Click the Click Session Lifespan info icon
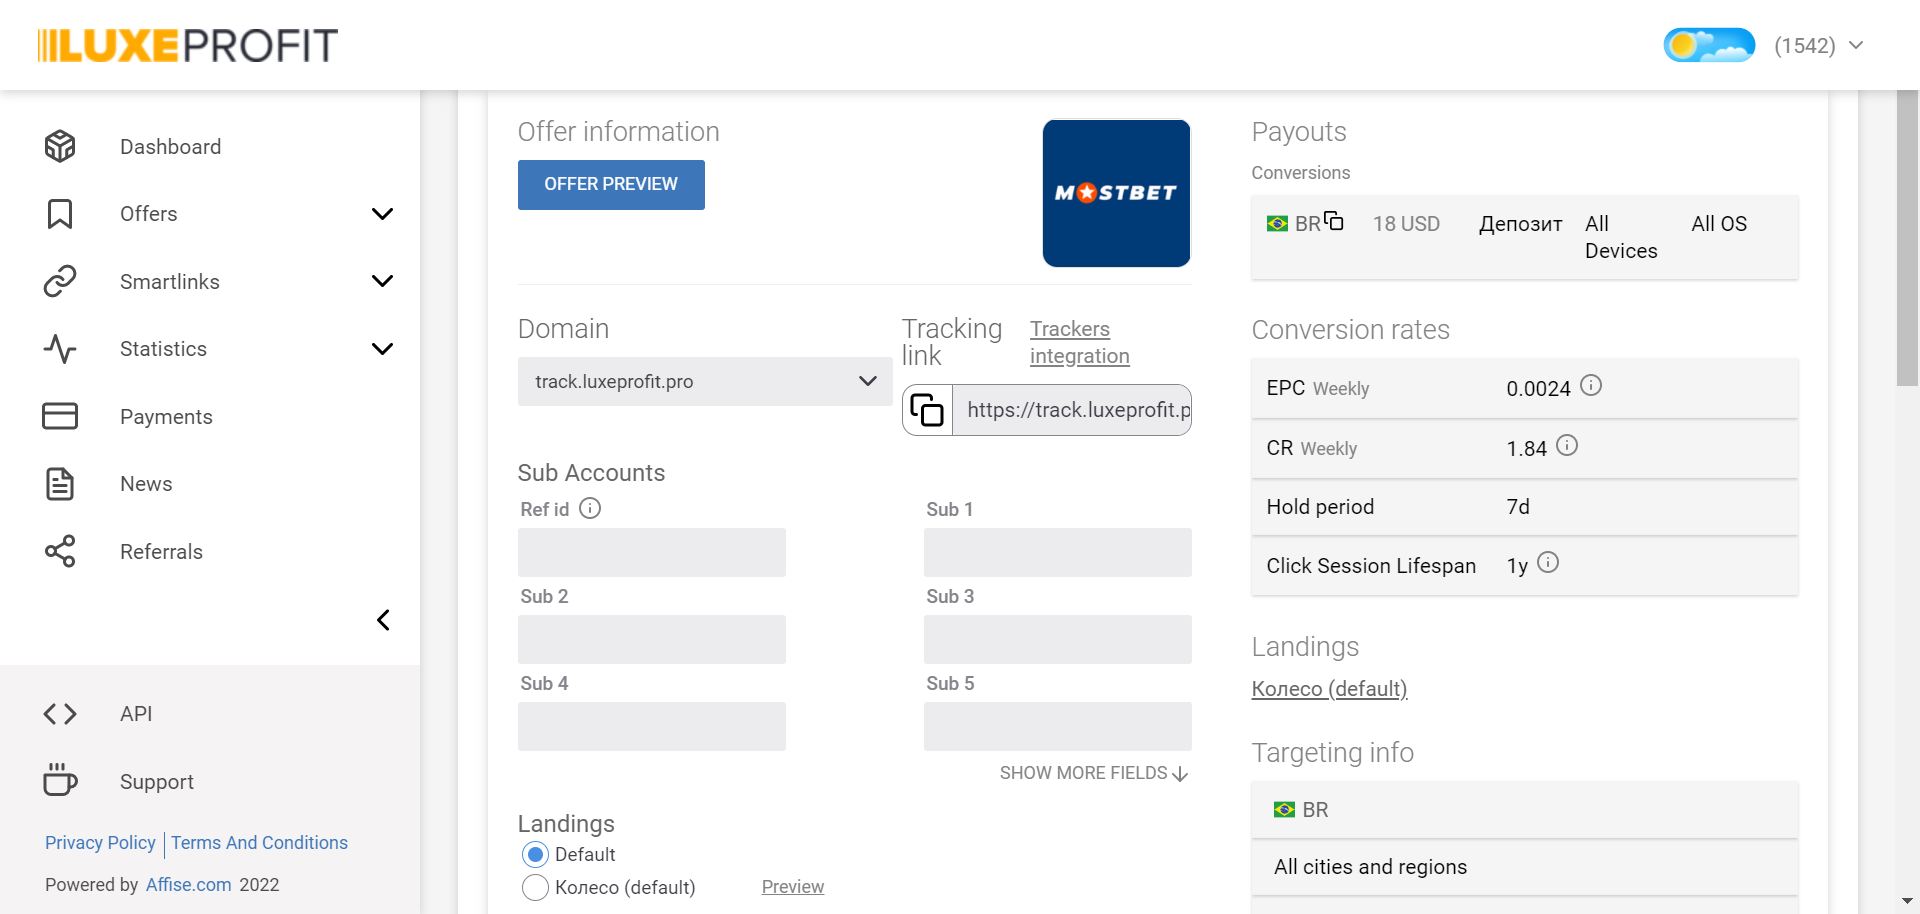 tap(1548, 562)
